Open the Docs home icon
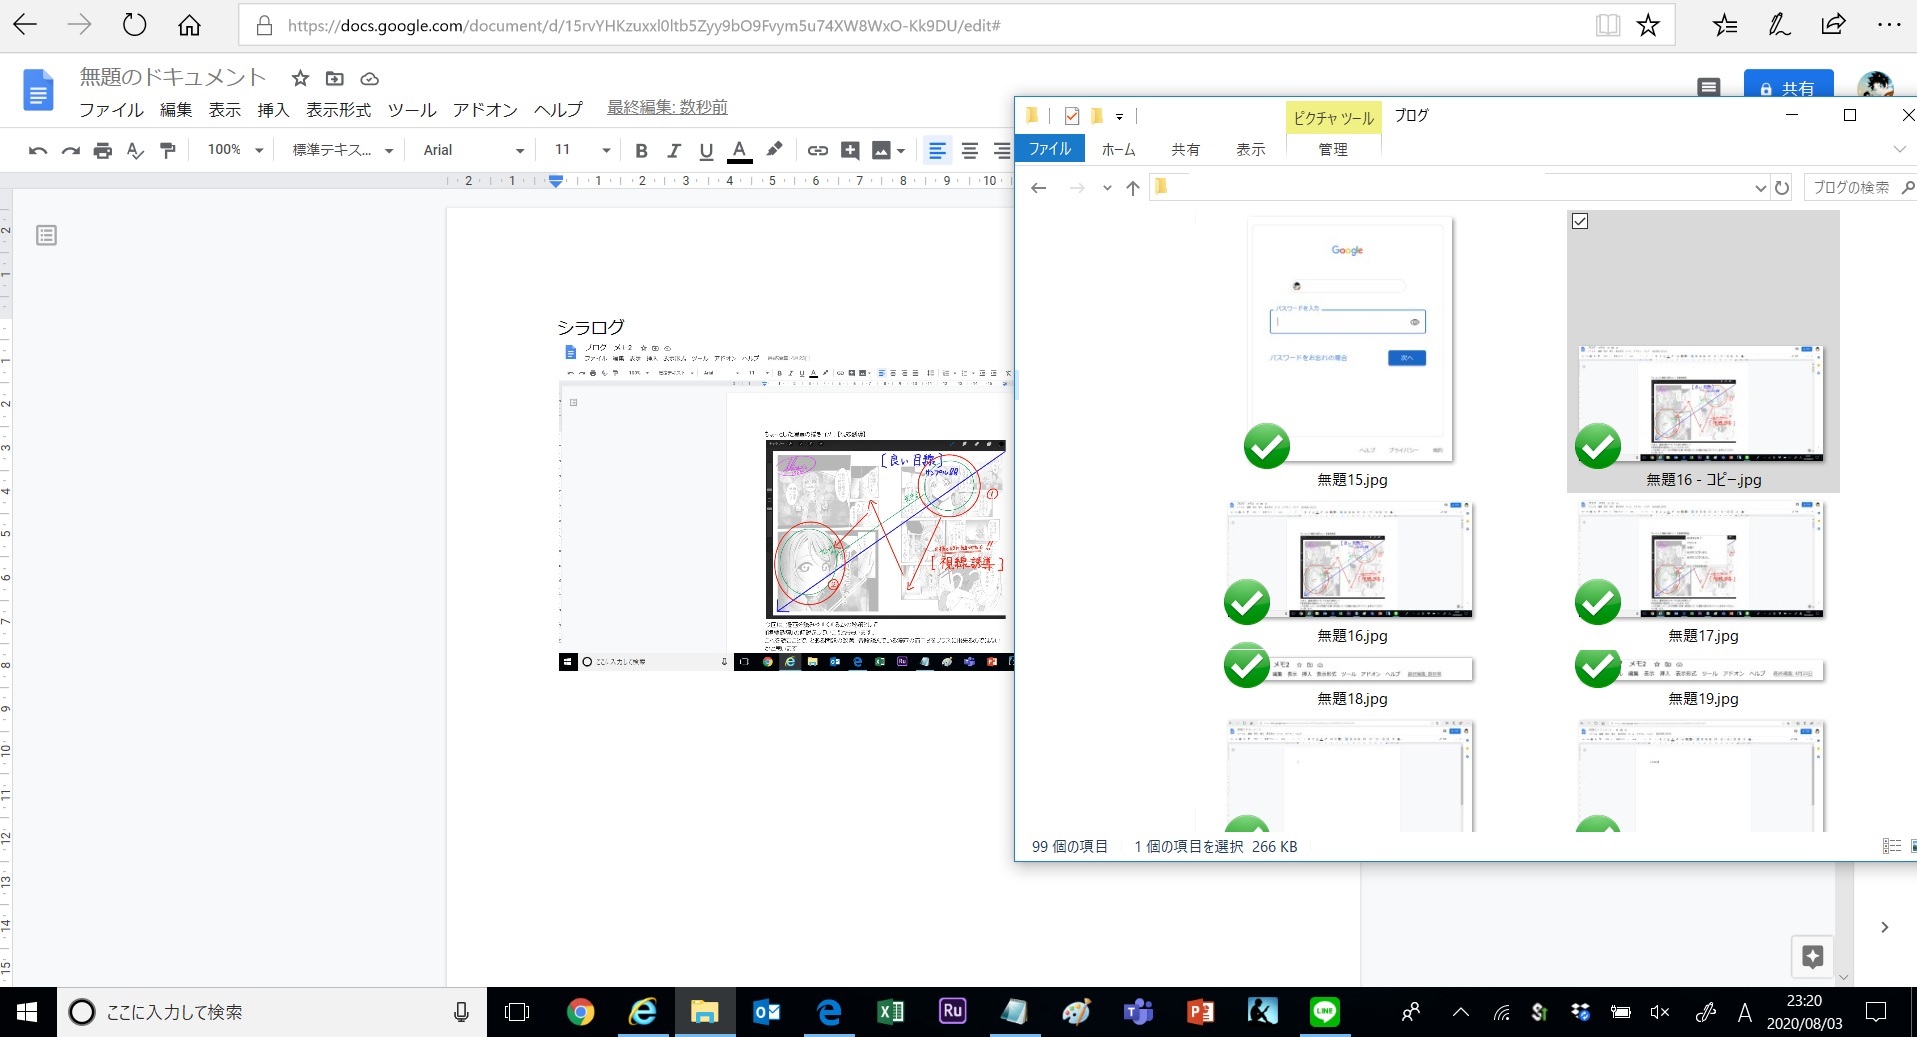1917x1037 pixels. pyautogui.click(x=38, y=90)
